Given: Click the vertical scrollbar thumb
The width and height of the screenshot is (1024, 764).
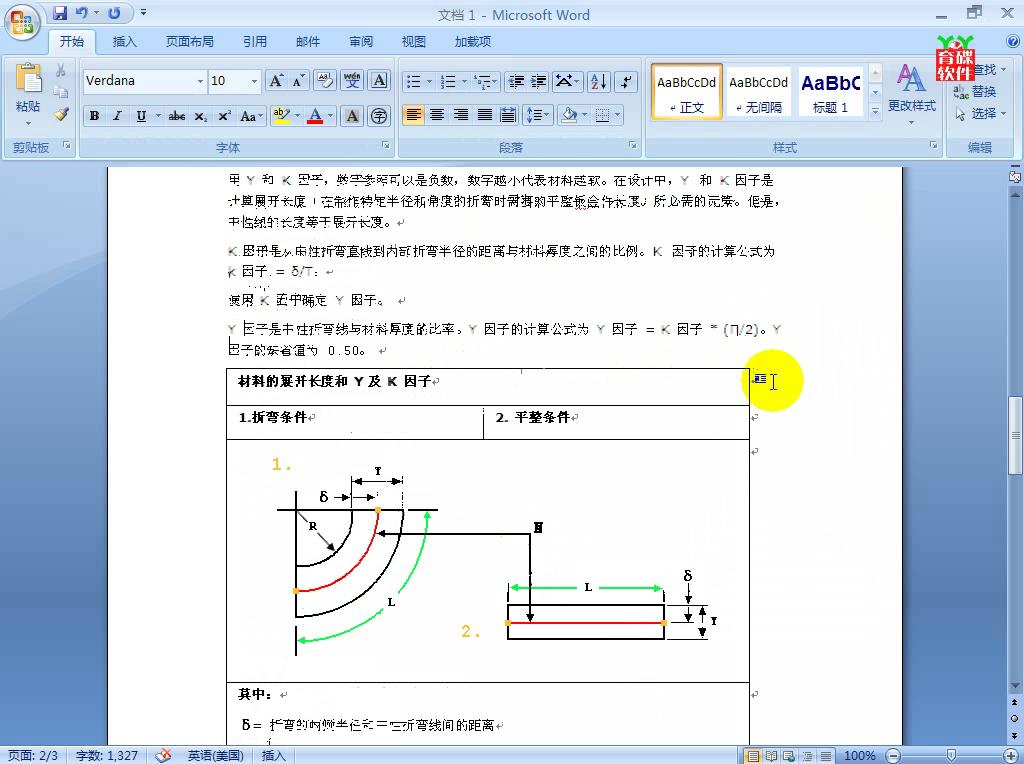Looking at the screenshot, I should 1015,434.
